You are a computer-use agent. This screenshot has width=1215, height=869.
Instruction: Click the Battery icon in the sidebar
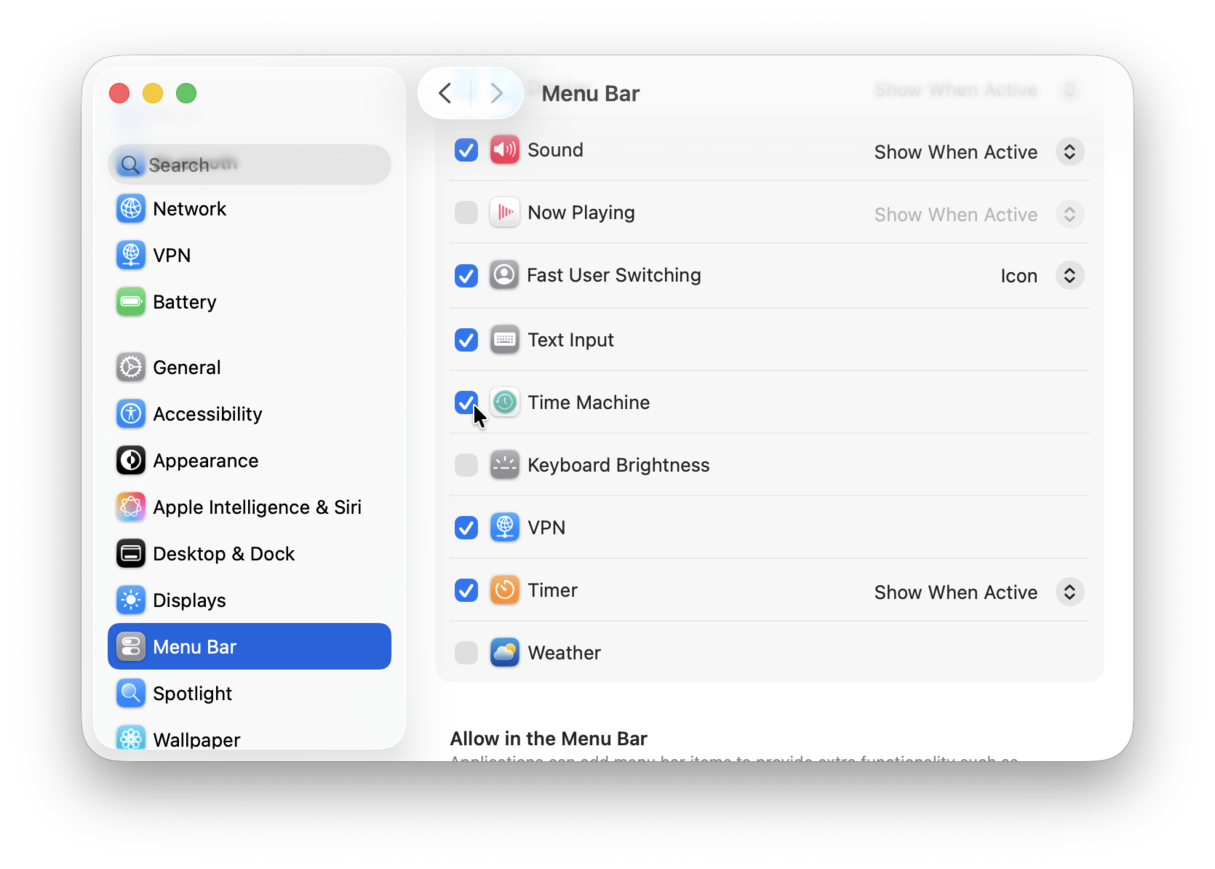[131, 301]
